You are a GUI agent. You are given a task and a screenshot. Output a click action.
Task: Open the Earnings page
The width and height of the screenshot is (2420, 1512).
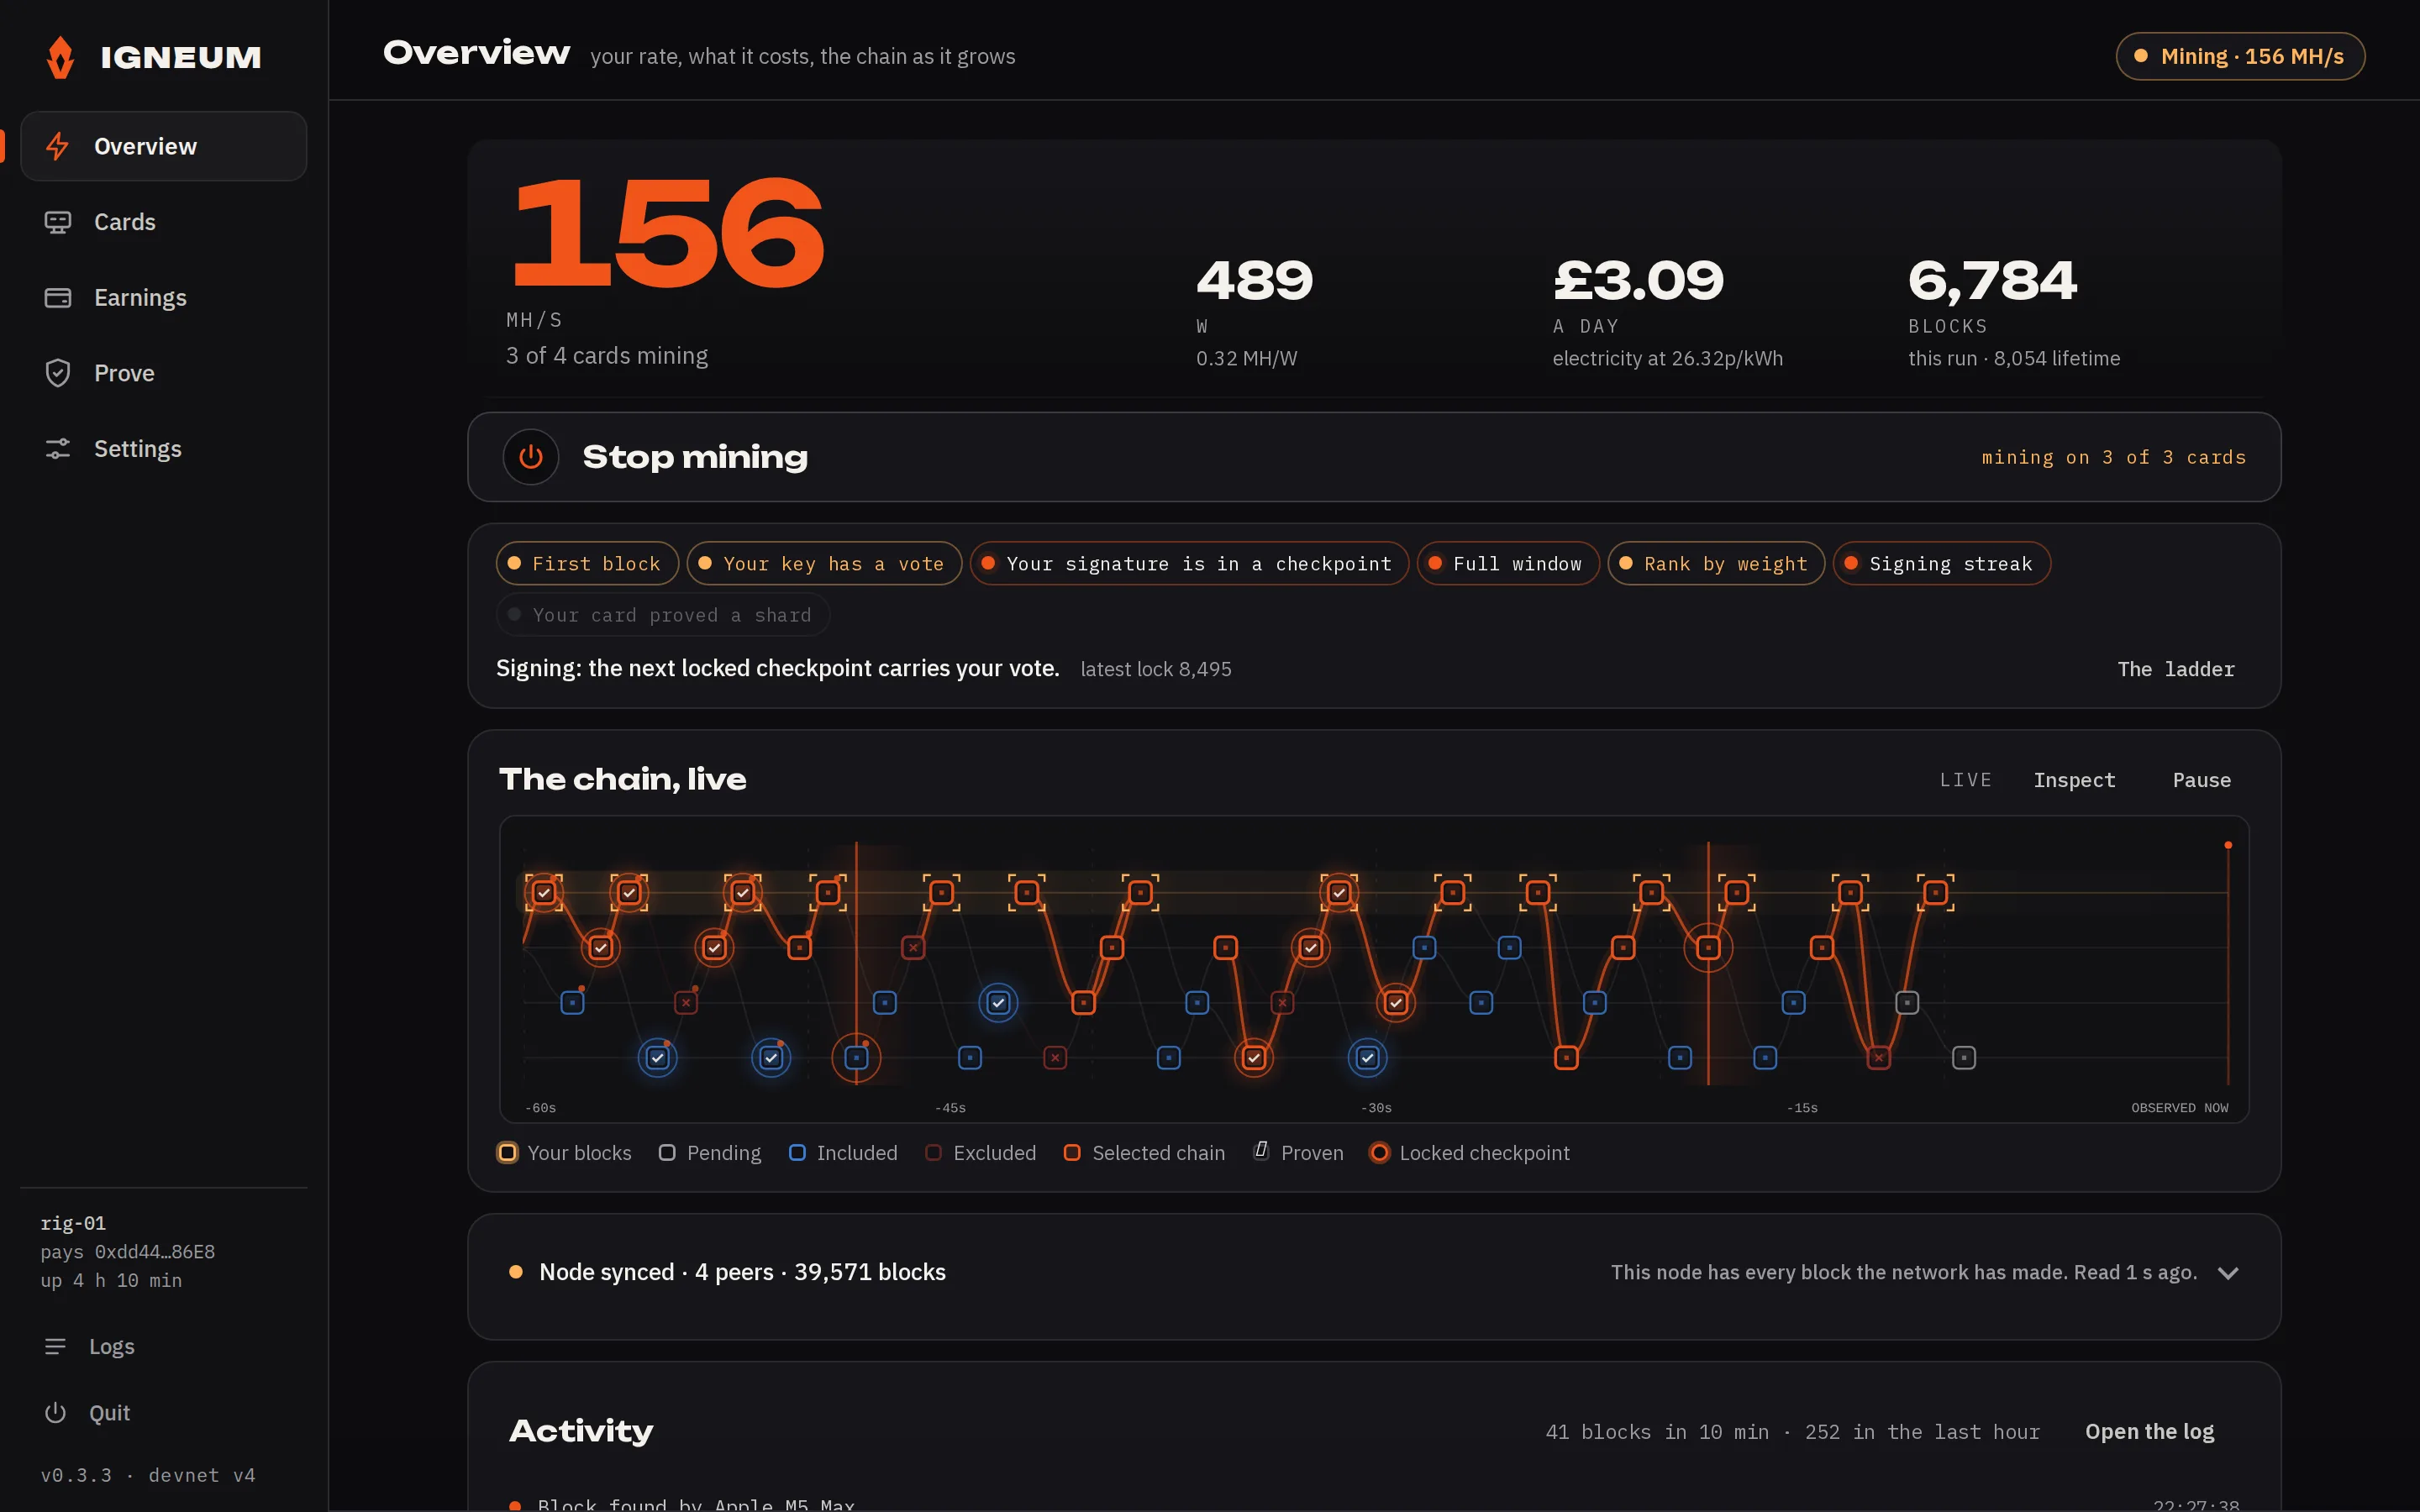tap(163, 297)
